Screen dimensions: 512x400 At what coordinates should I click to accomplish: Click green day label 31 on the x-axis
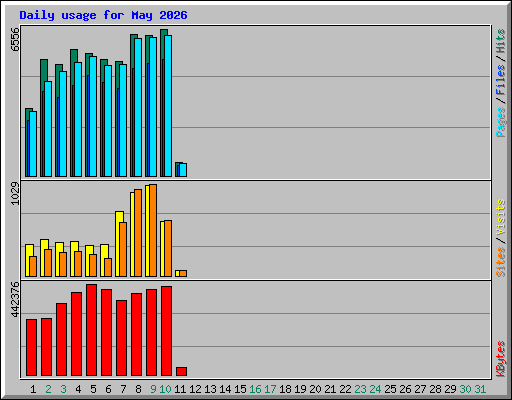pos(480,389)
